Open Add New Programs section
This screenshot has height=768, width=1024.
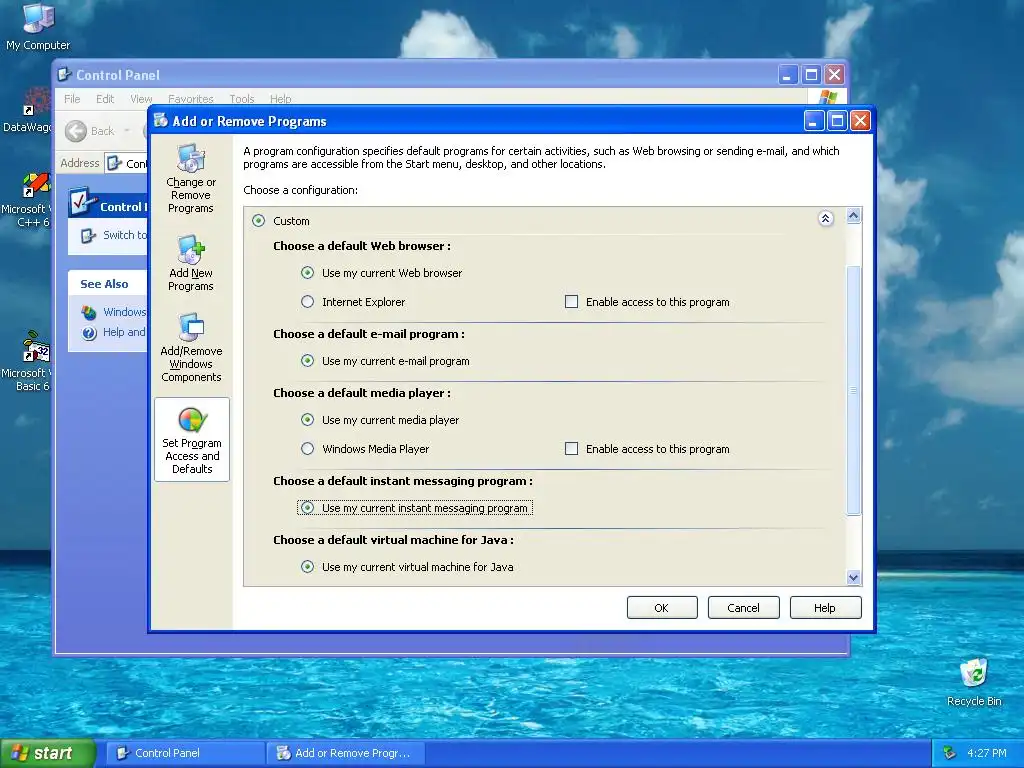pyautogui.click(x=191, y=263)
